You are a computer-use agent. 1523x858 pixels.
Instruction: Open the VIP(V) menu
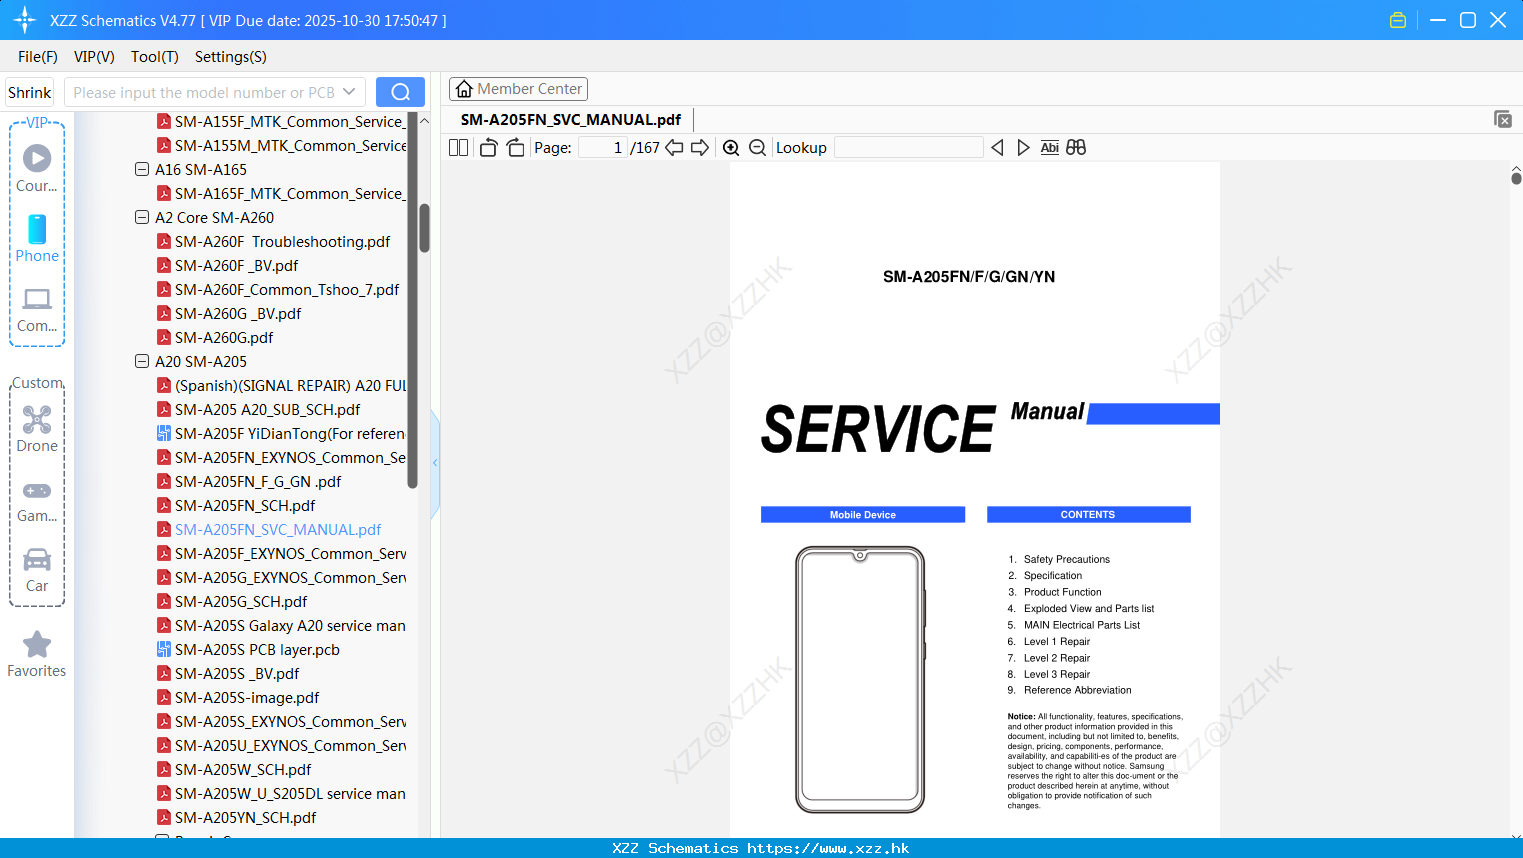(x=94, y=56)
